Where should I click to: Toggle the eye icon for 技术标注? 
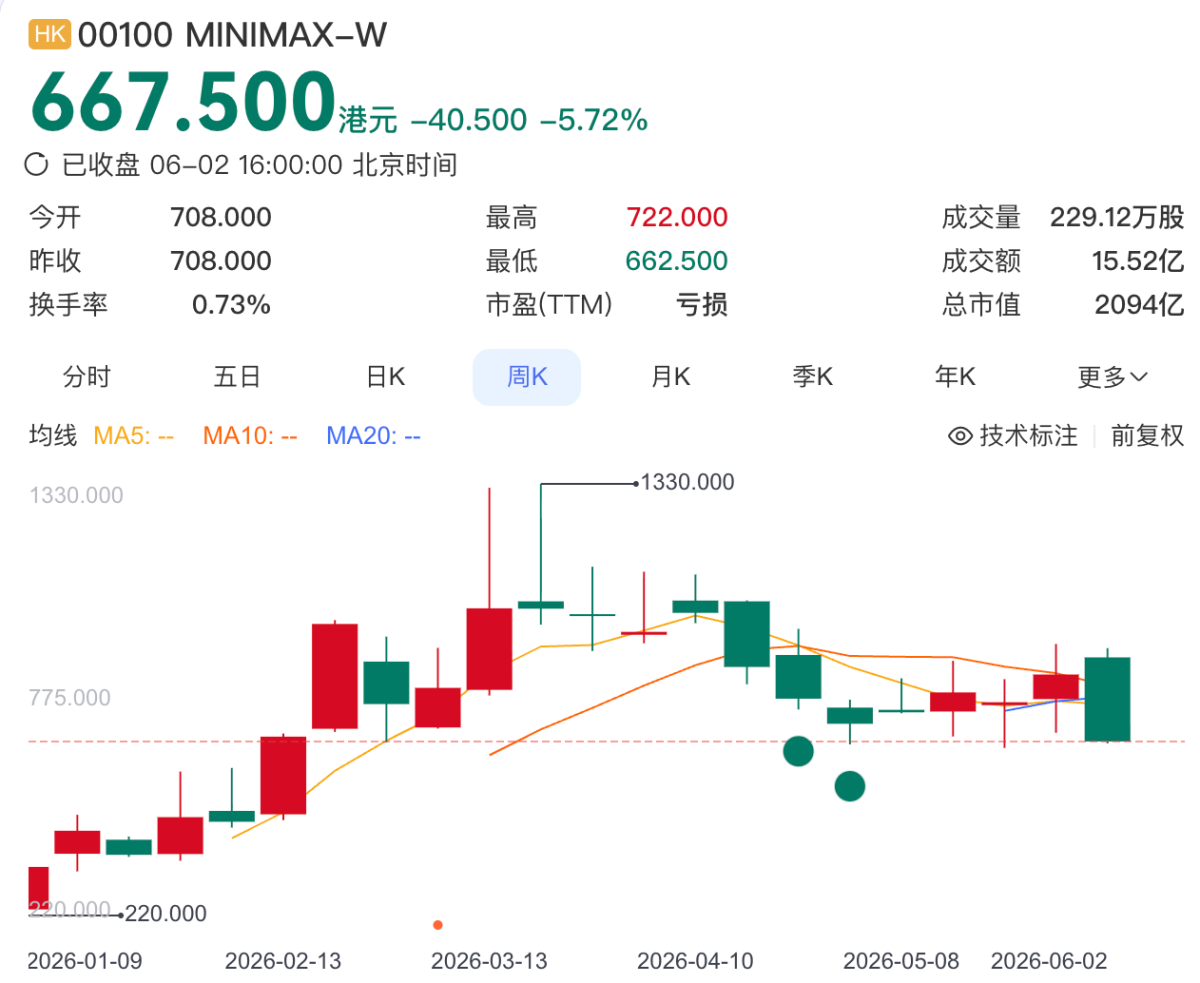pyautogui.click(x=960, y=436)
